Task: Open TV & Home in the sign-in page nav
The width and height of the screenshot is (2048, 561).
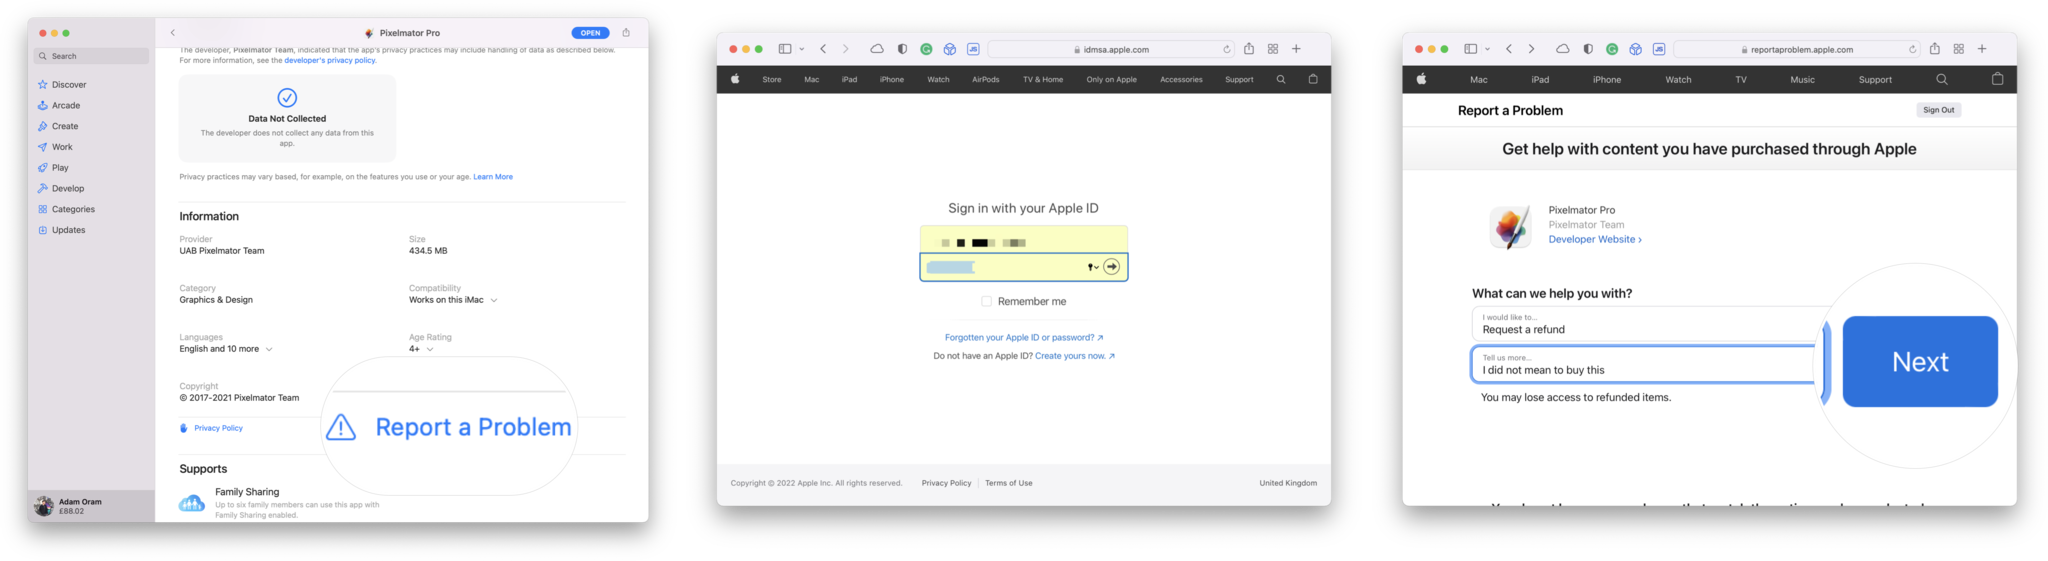Action: click(x=1043, y=79)
